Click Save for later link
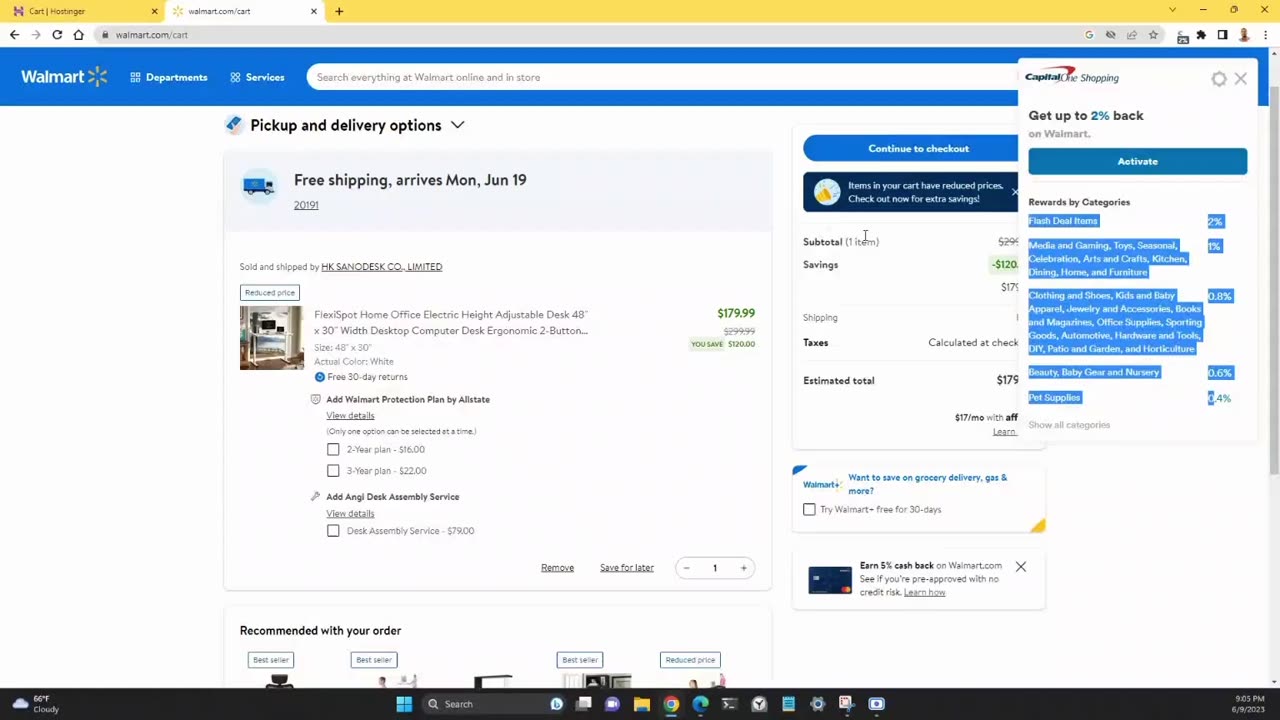This screenshot has width=1280, height=720. pyautogui.click(x=627, y=568)
